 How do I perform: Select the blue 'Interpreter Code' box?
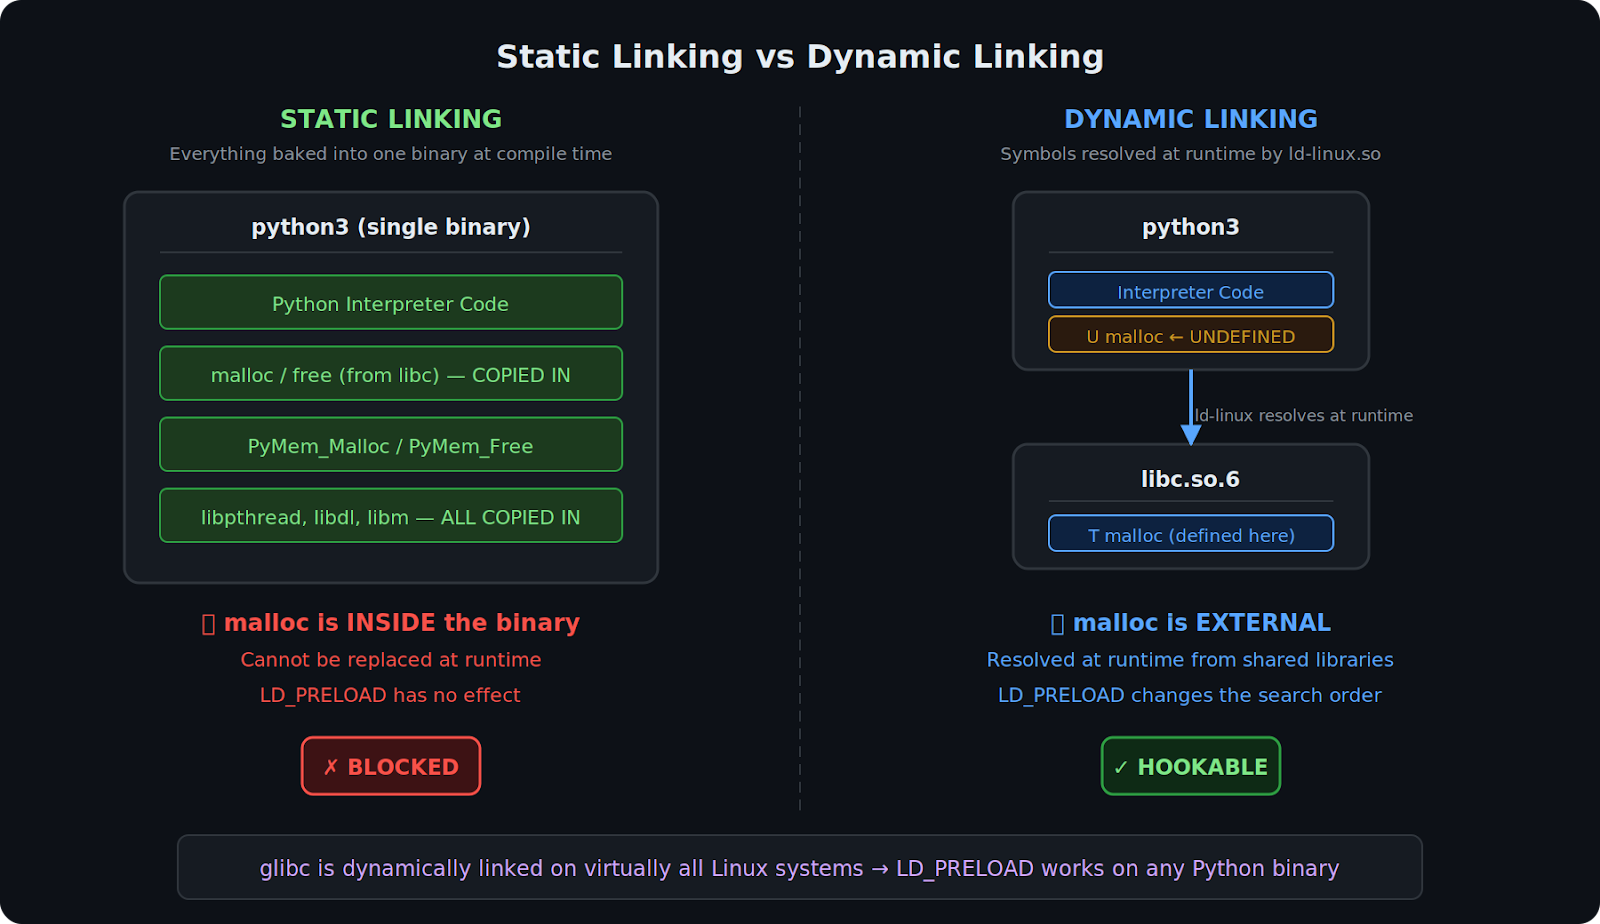[x=1190, y=291]
